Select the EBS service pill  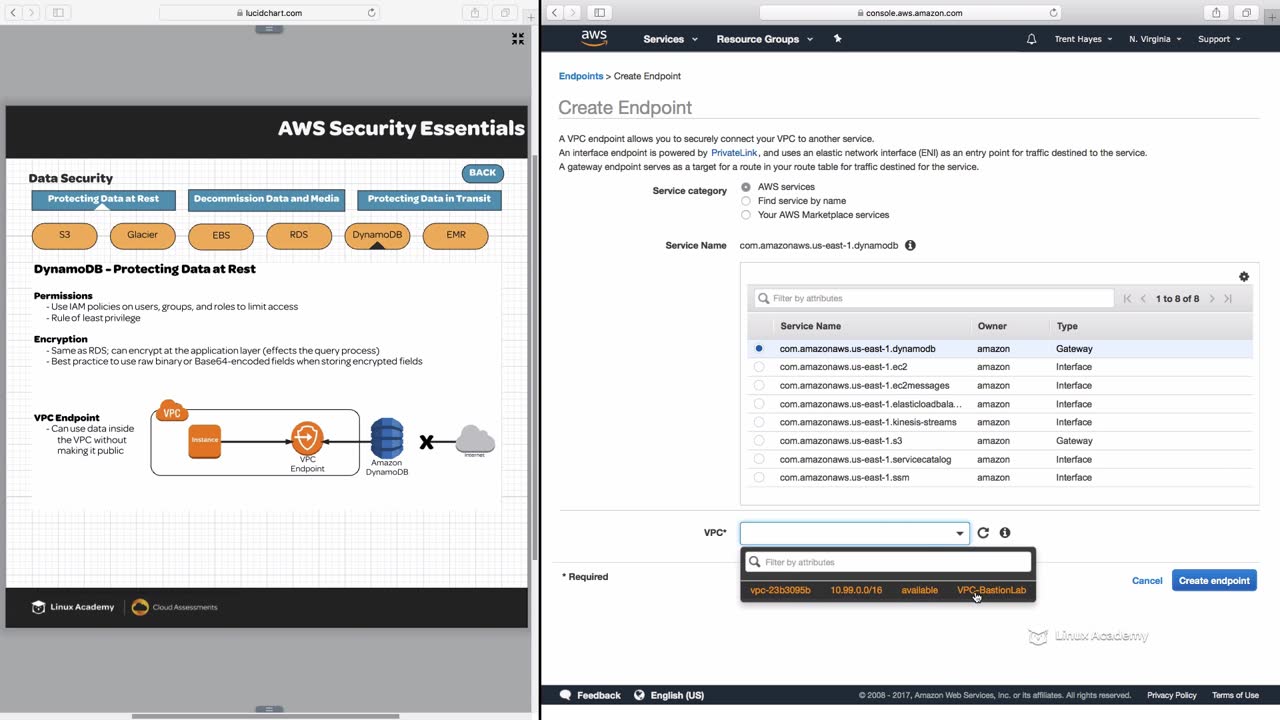click(221, 235)
